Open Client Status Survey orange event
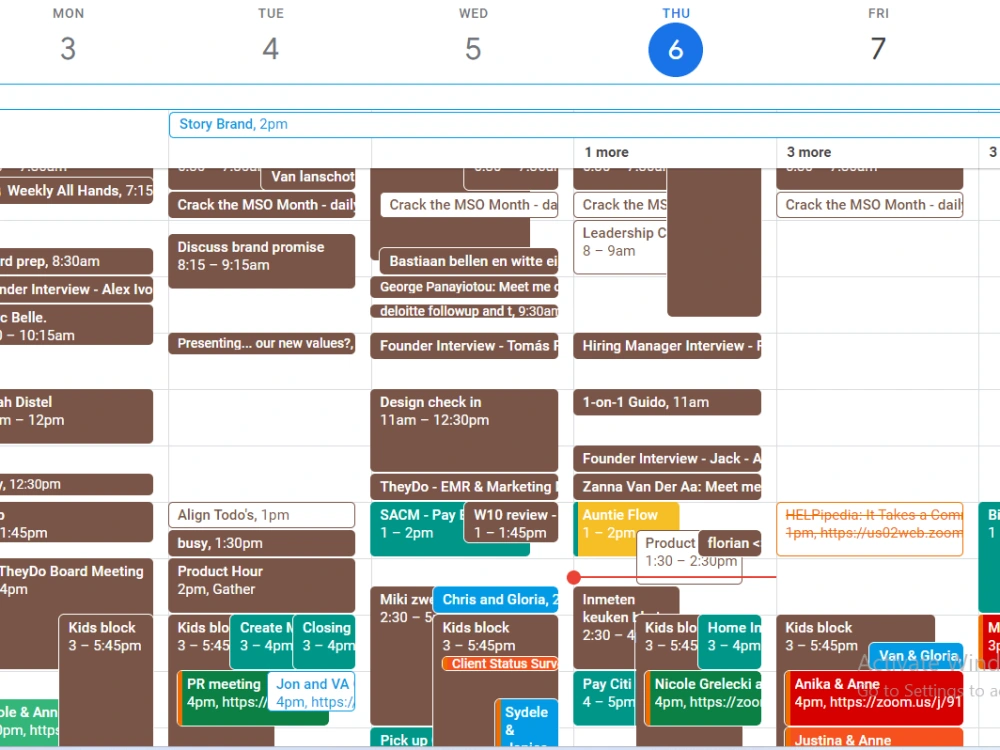Screen dimensions: 1000x750 [500, 664]
